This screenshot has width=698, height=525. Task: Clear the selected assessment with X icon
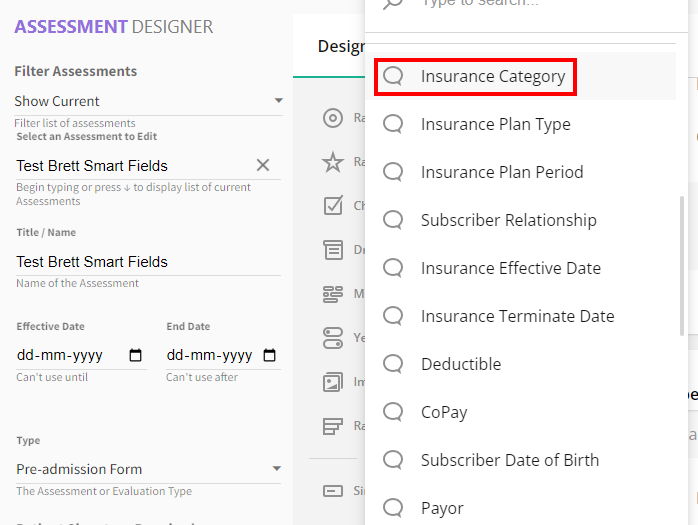point(263,165)
